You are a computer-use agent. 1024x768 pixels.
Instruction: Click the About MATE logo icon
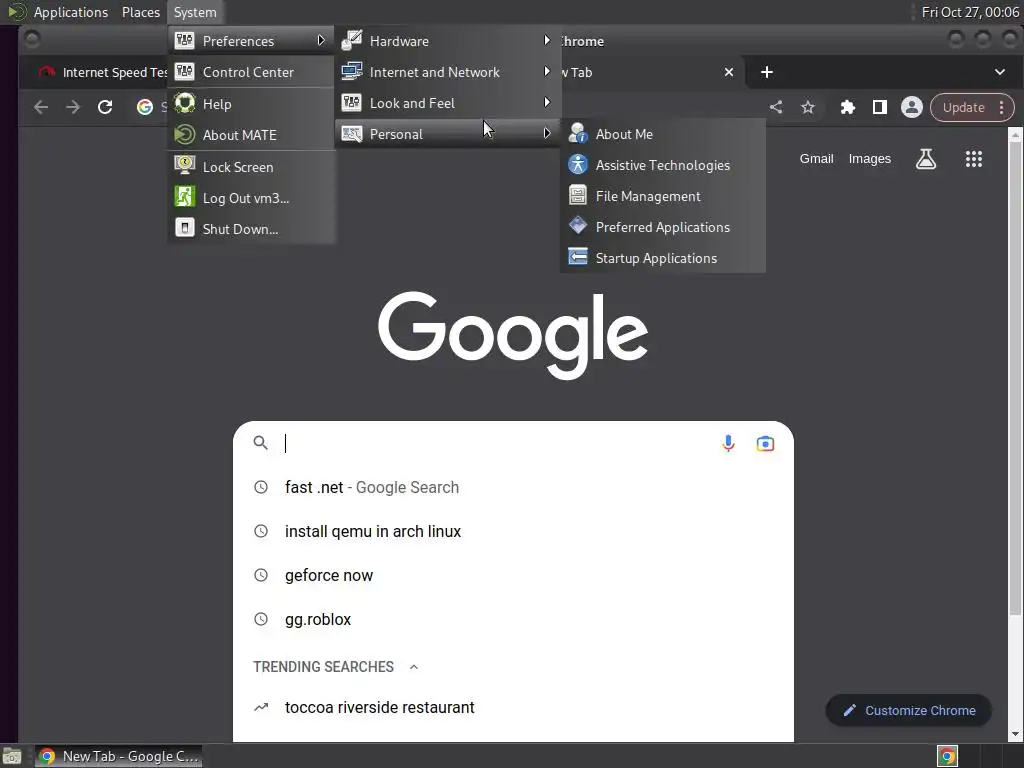point(185,134)
